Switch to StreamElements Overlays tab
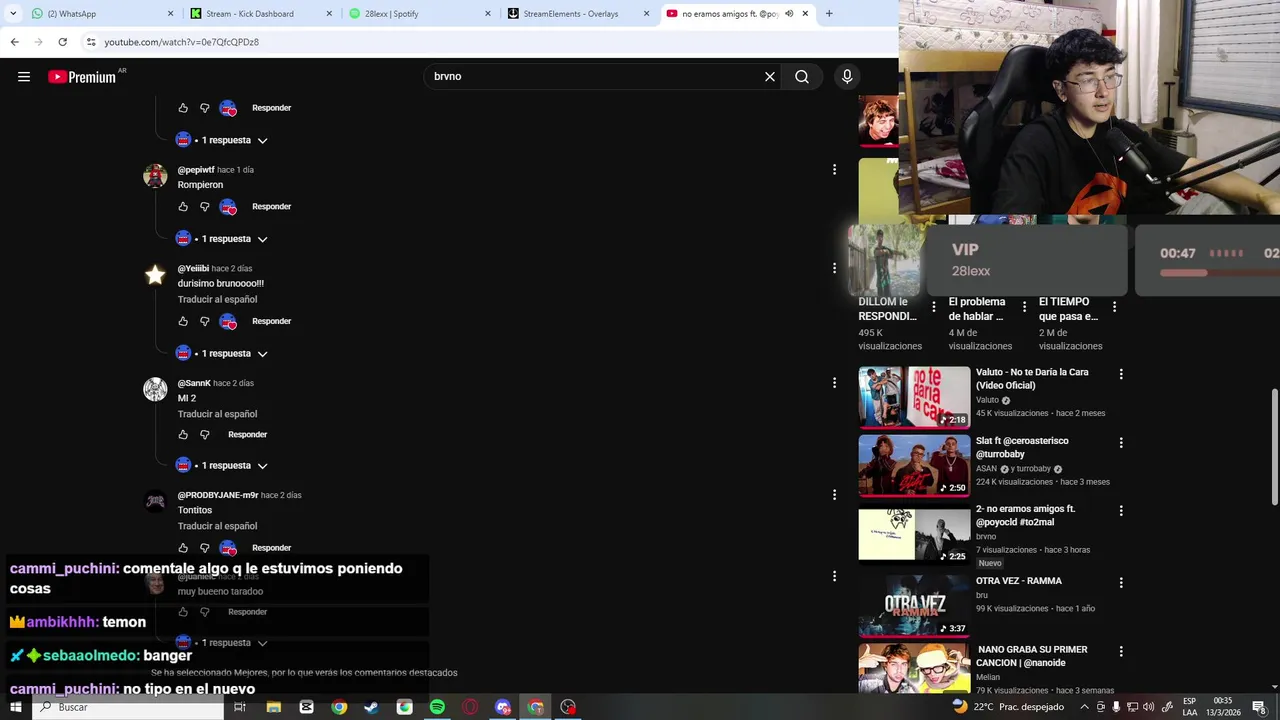Image resolution: width=1280 pixels, height=720 pixels. coord(578,14)
